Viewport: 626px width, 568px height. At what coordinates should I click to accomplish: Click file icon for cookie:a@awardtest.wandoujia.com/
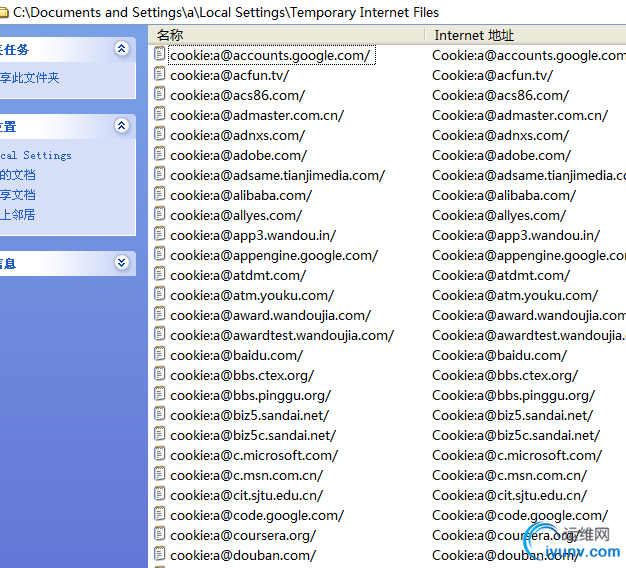click(x=160, y=333)
